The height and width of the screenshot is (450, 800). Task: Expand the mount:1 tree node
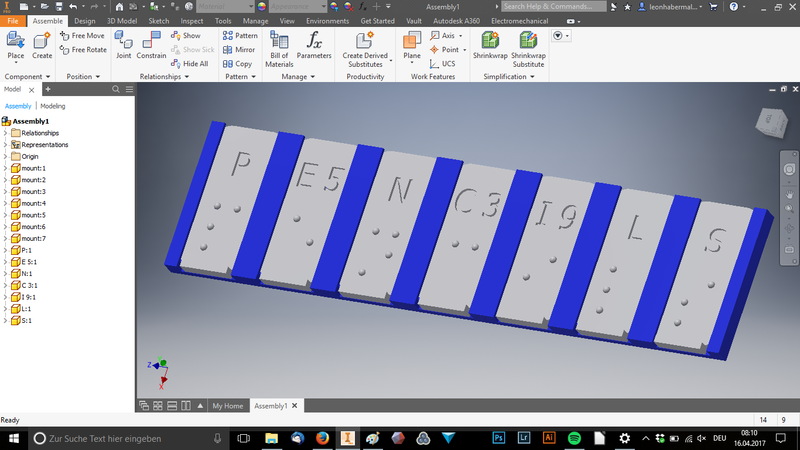click(x=5, y=168)
